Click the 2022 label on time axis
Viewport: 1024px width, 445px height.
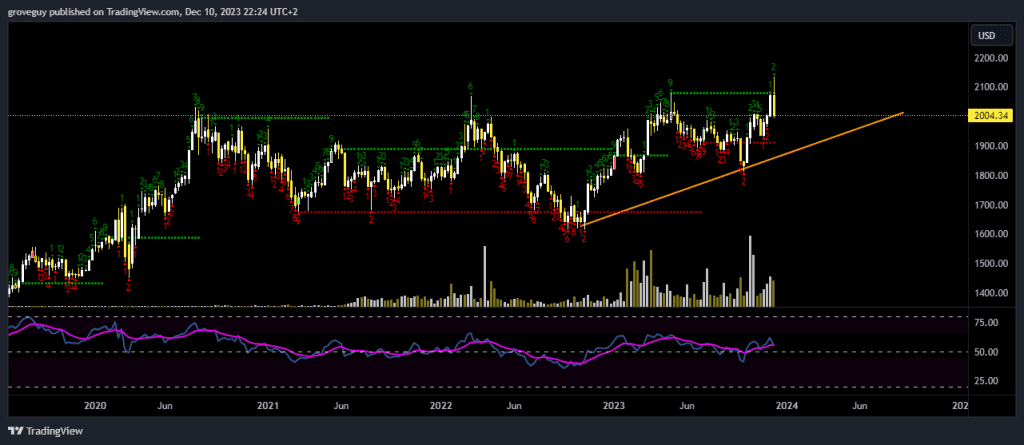(x=441, y=405)
